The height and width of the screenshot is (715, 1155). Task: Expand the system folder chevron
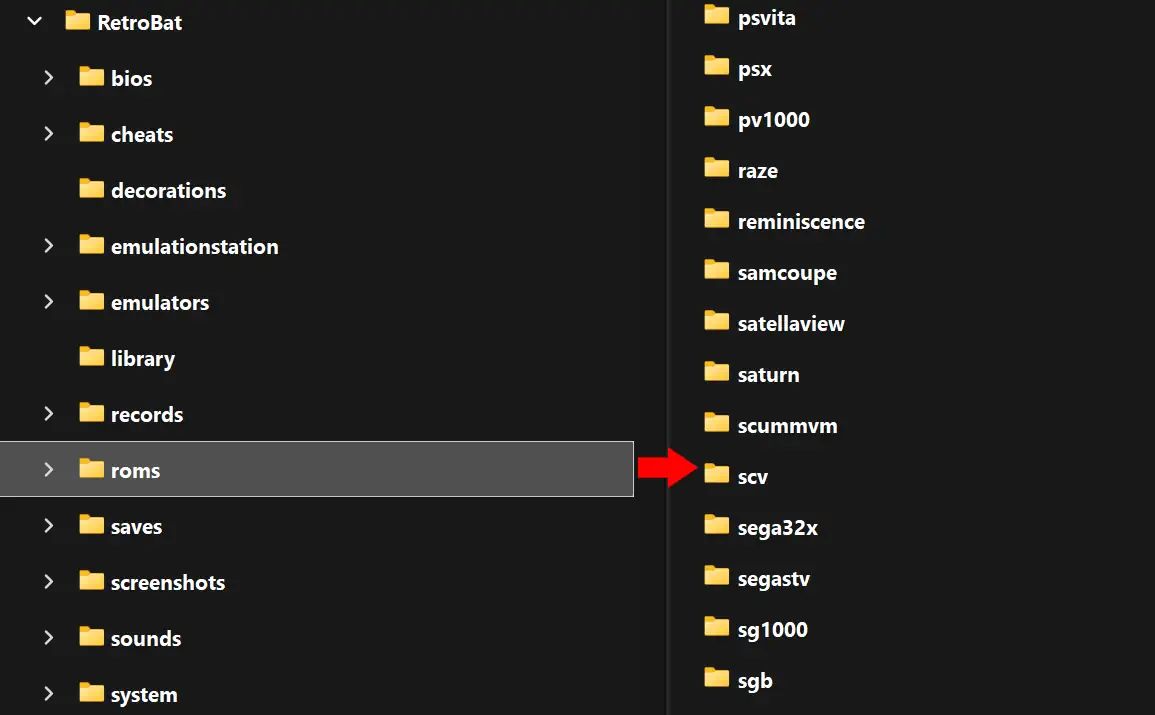pos(49,693)
